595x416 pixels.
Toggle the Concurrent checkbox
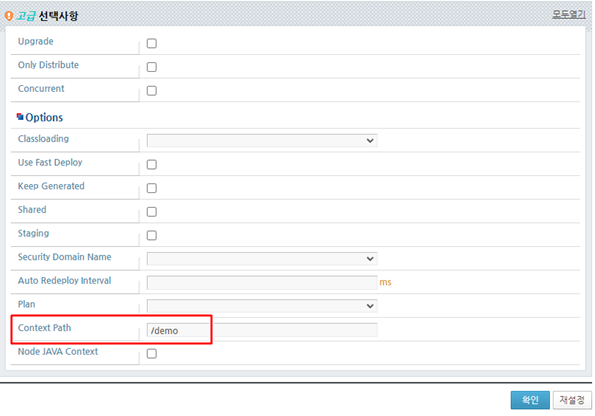[152, 91]
